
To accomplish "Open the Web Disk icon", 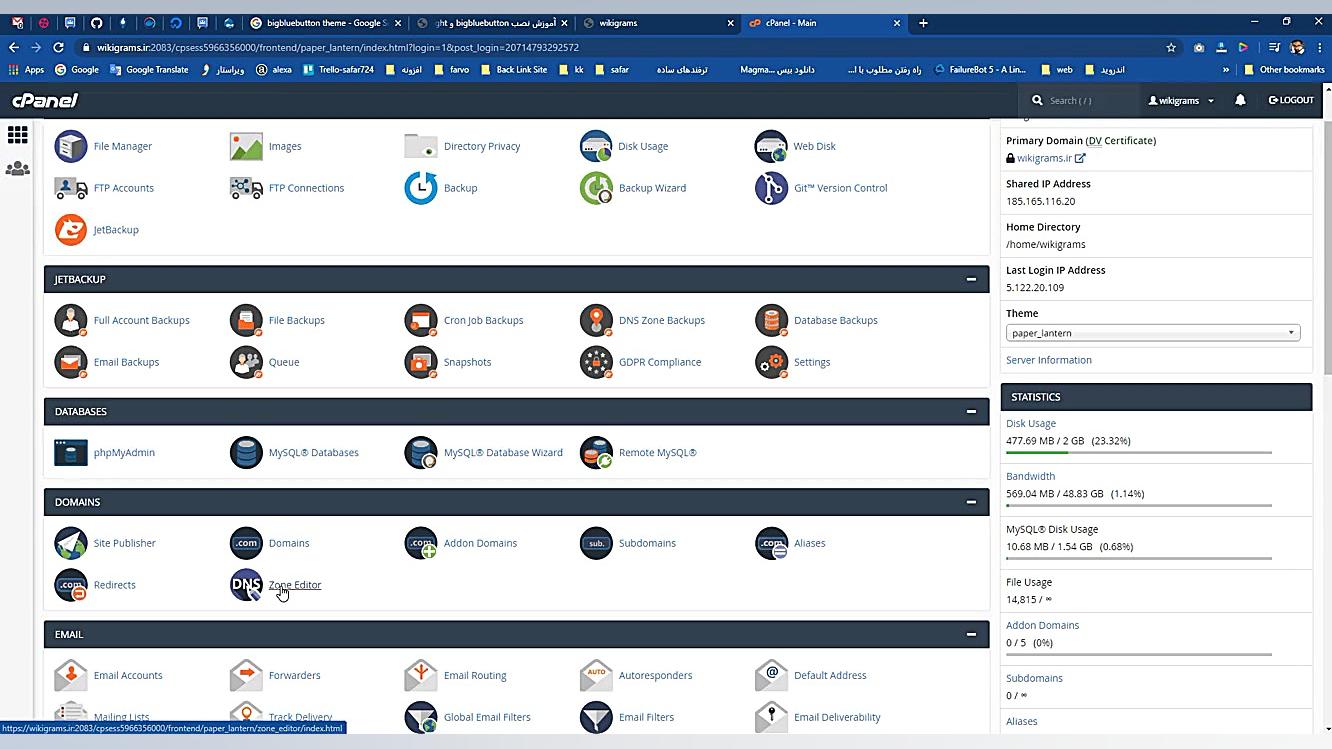I will [x=771, y=146].
